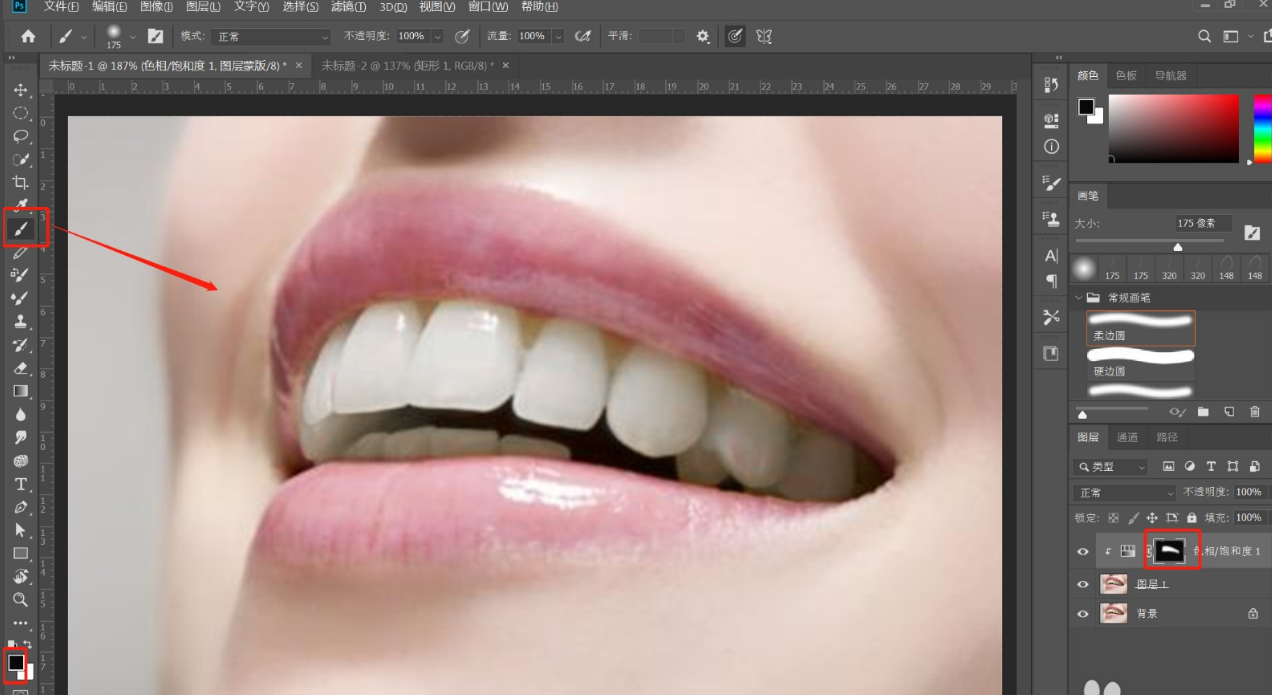This screenshot has height=695, width=1272.
Task: Select the Move tool
Action: pyautogui.click(x=20, y=90)
